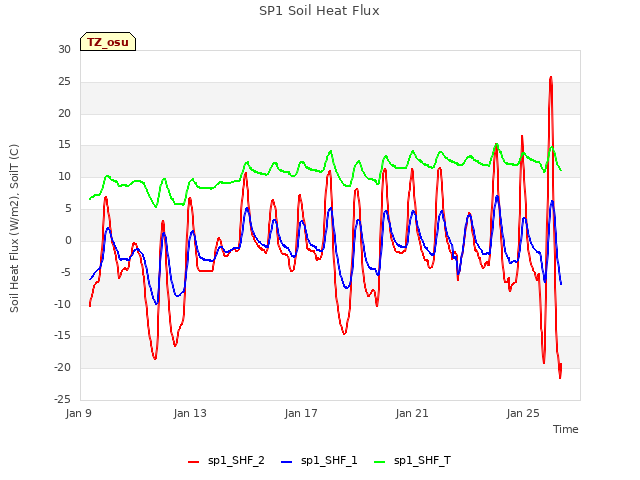The image size is (640, 480).
Task: Click the 20 y-axis tick label
Action: click(x=64, y=113)
